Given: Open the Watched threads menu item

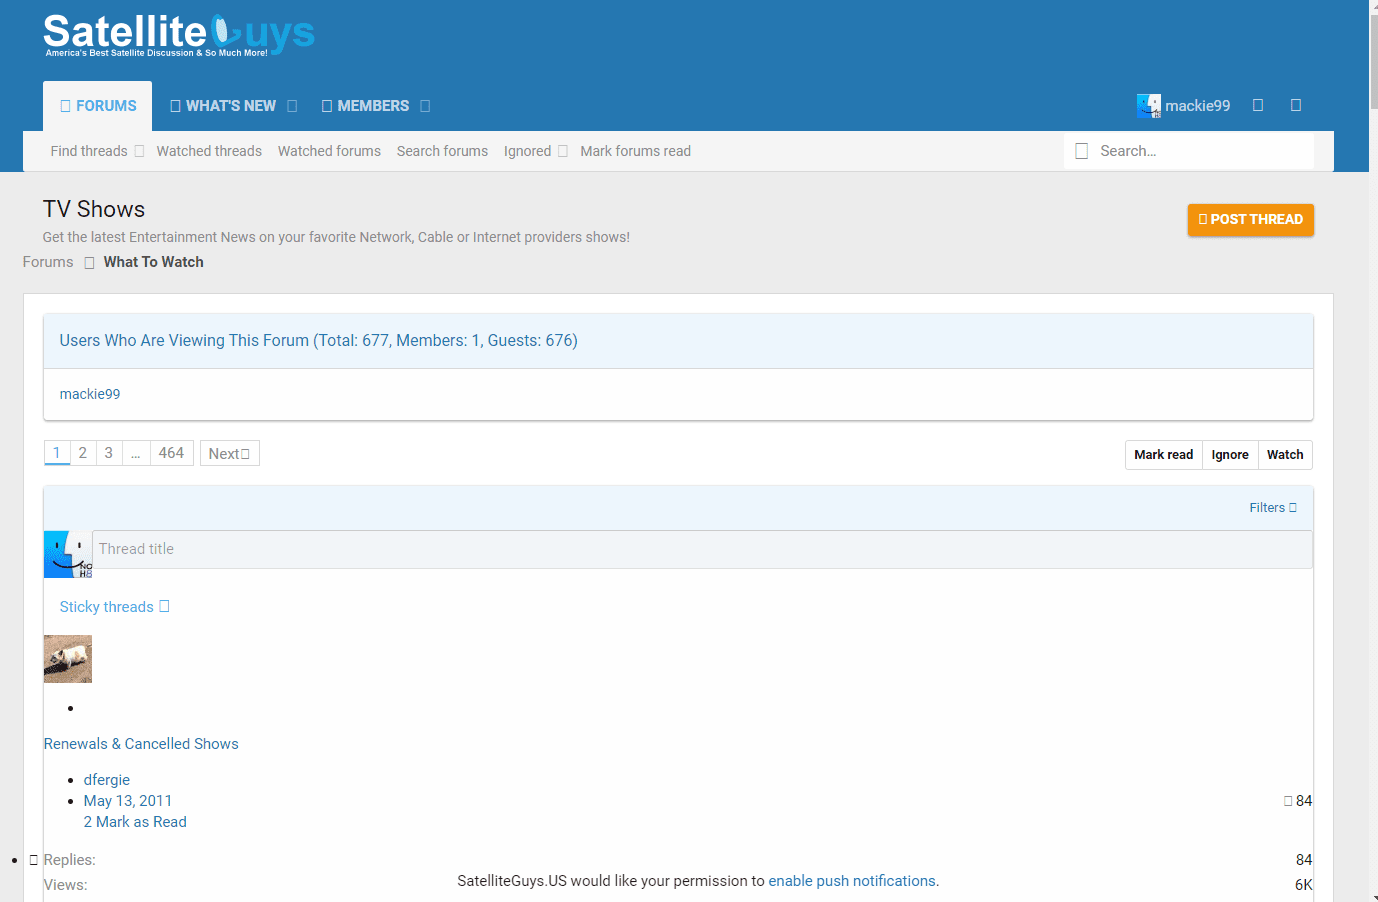Looking at the screenshot, I should pyautogui.click(x=209, y=151).
